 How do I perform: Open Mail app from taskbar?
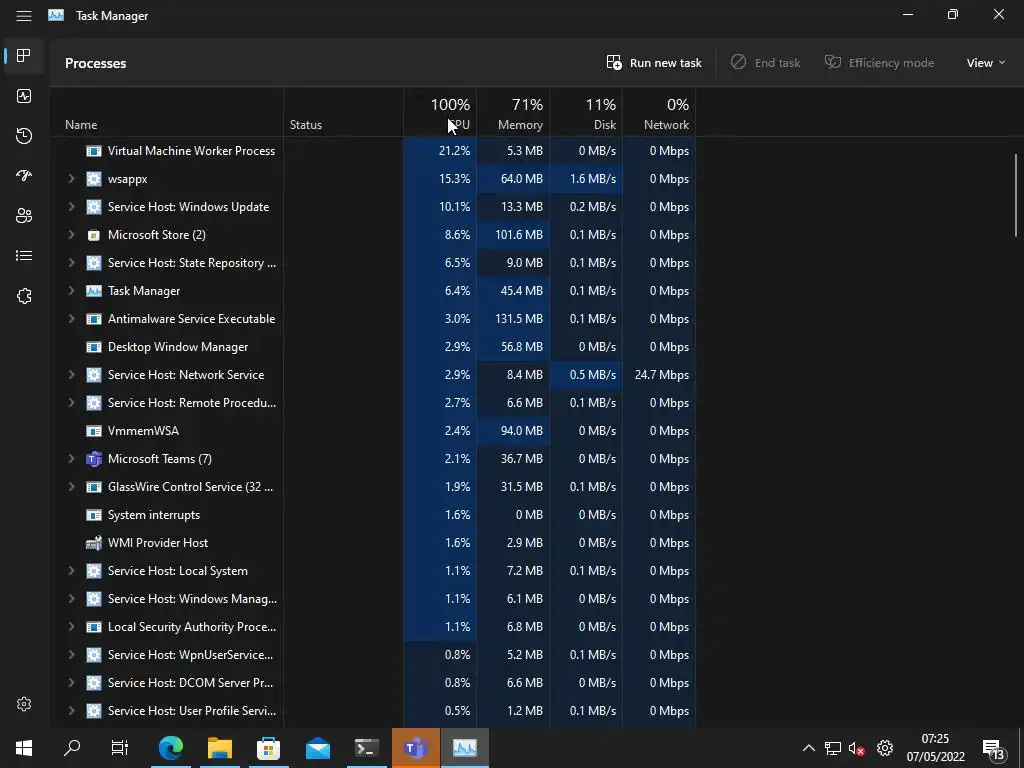coord(318,748)
